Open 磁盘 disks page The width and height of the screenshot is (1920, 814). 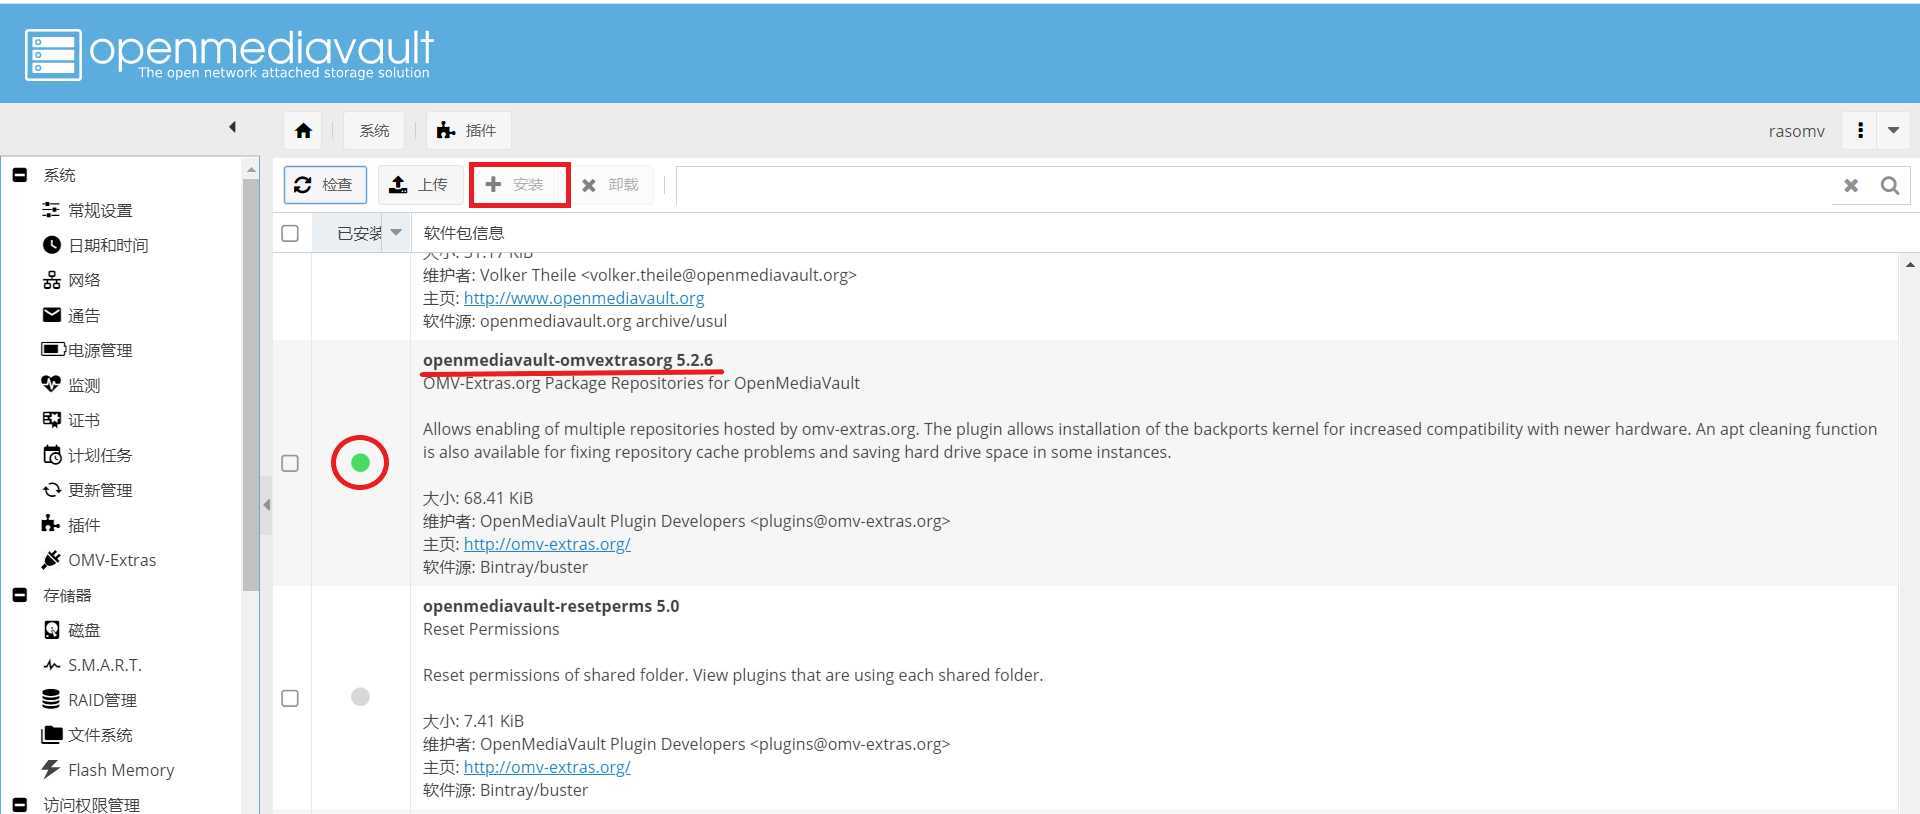[84, 630]
